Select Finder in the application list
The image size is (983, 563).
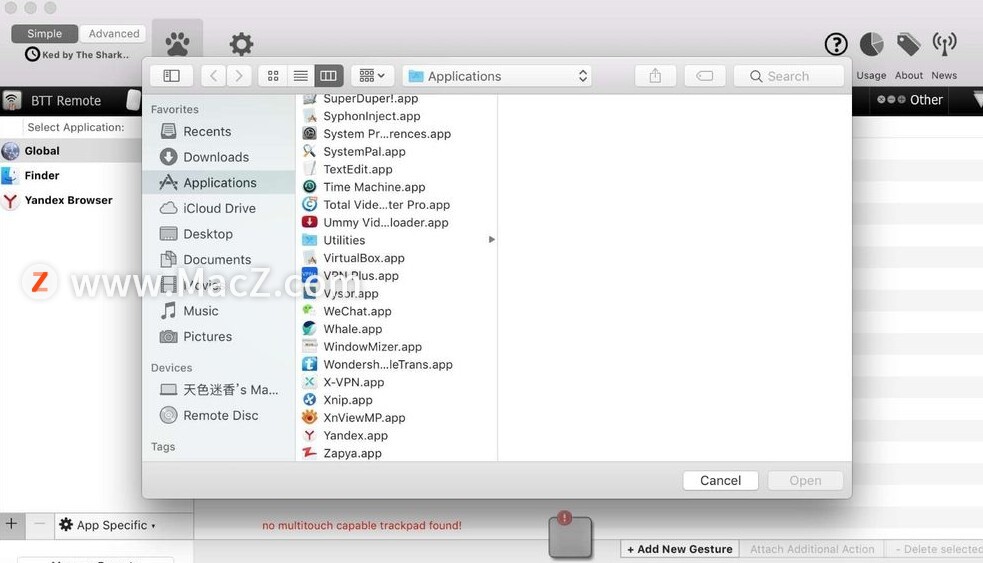point(71,176)
